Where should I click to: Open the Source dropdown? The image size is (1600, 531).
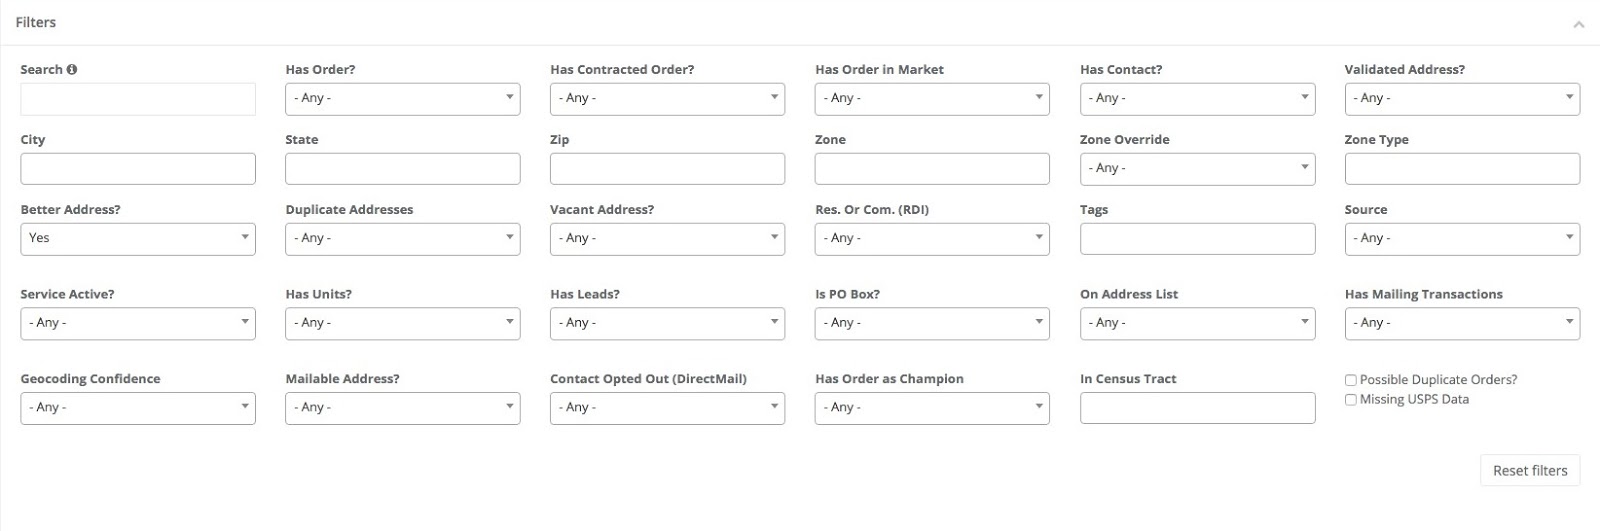(x=1462, y=238)
